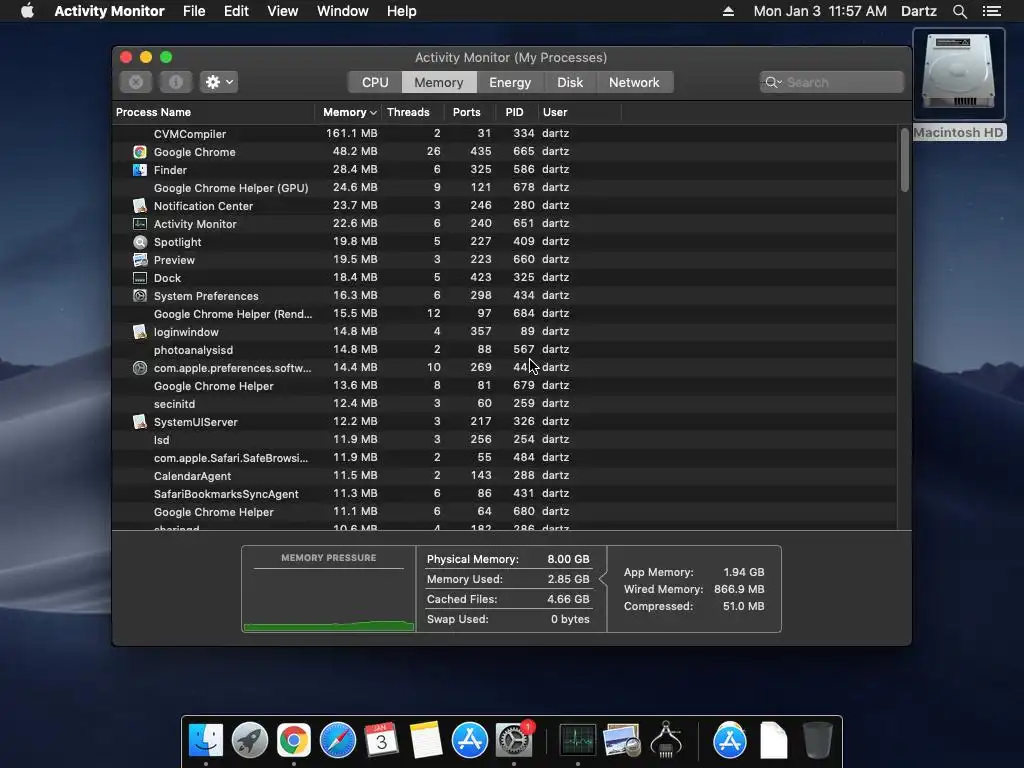Select the secinitd process row
This screenshot has width=1024, height=768.
[x=505, y=404]
